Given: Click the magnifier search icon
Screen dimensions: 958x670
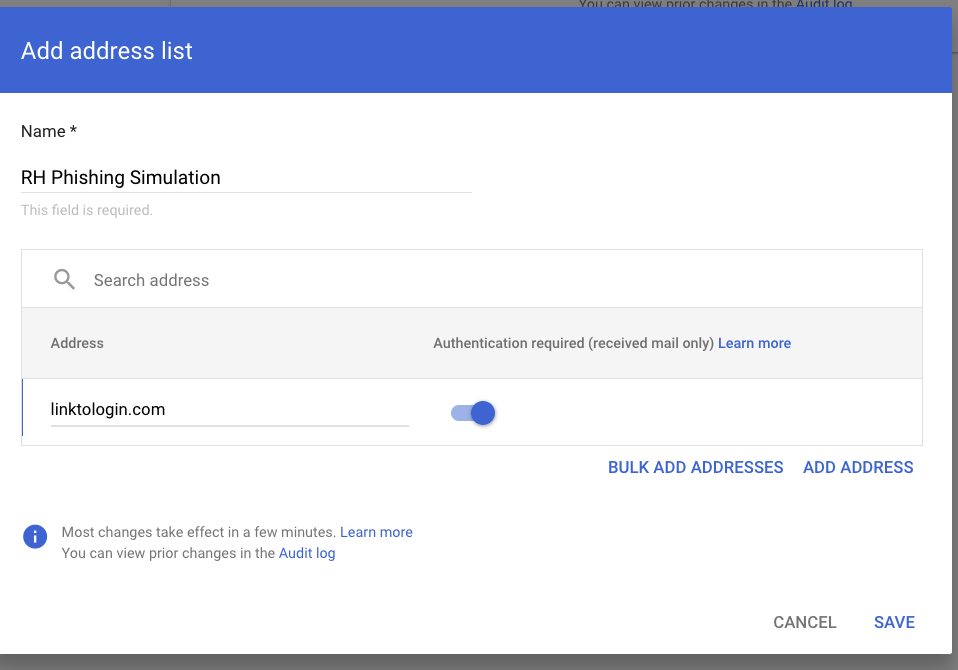Looking at the screenshot, I should [x=65, y=280].
